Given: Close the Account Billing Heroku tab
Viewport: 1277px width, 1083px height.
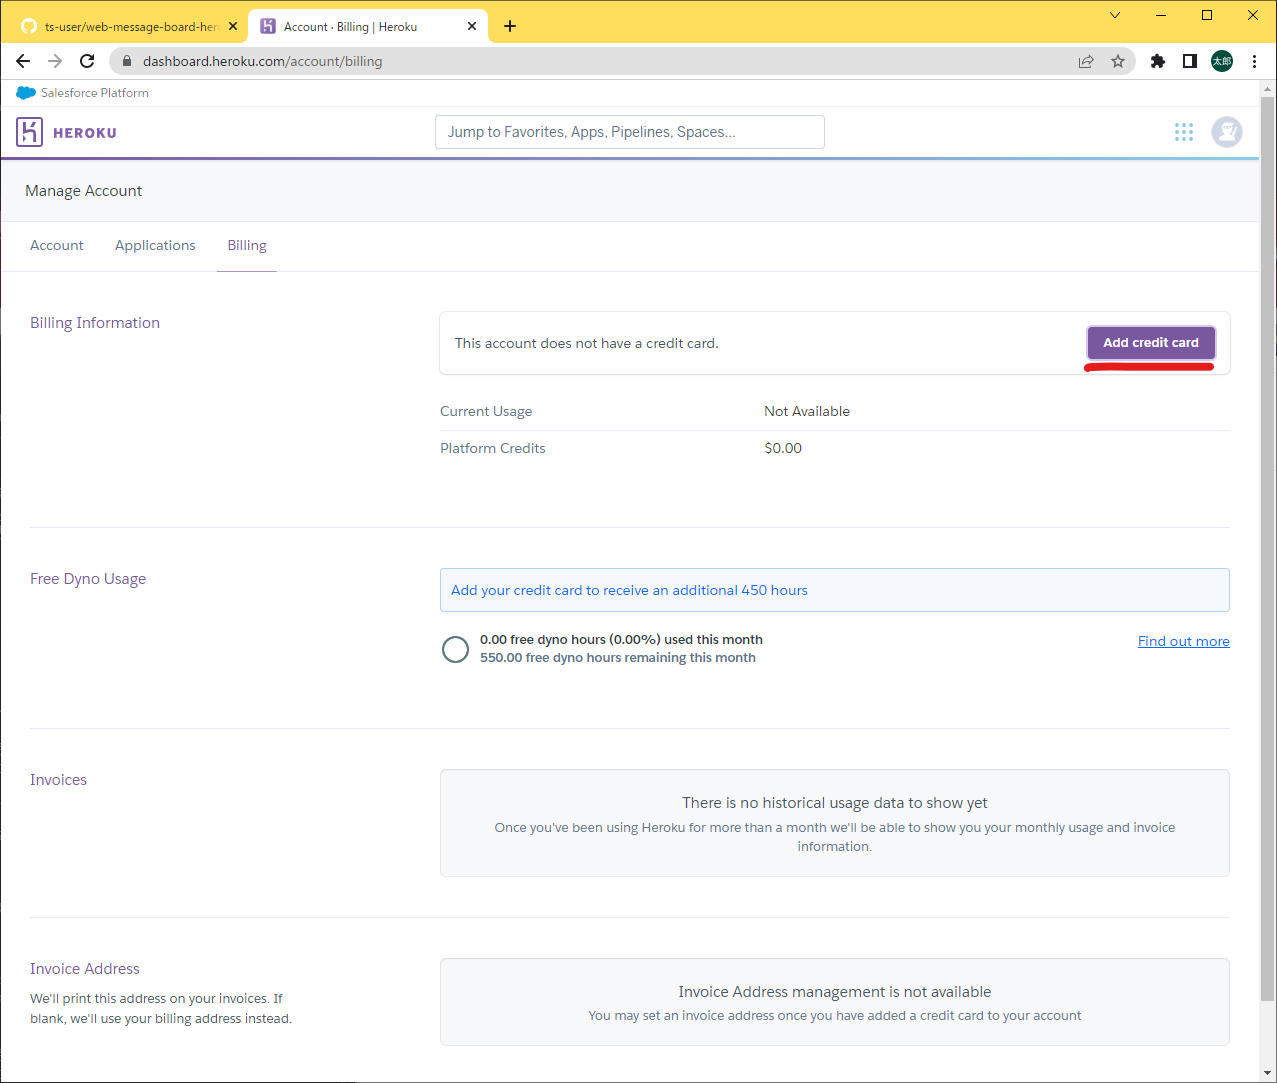Looking at the screenshot, I should (x=472, y=27).
